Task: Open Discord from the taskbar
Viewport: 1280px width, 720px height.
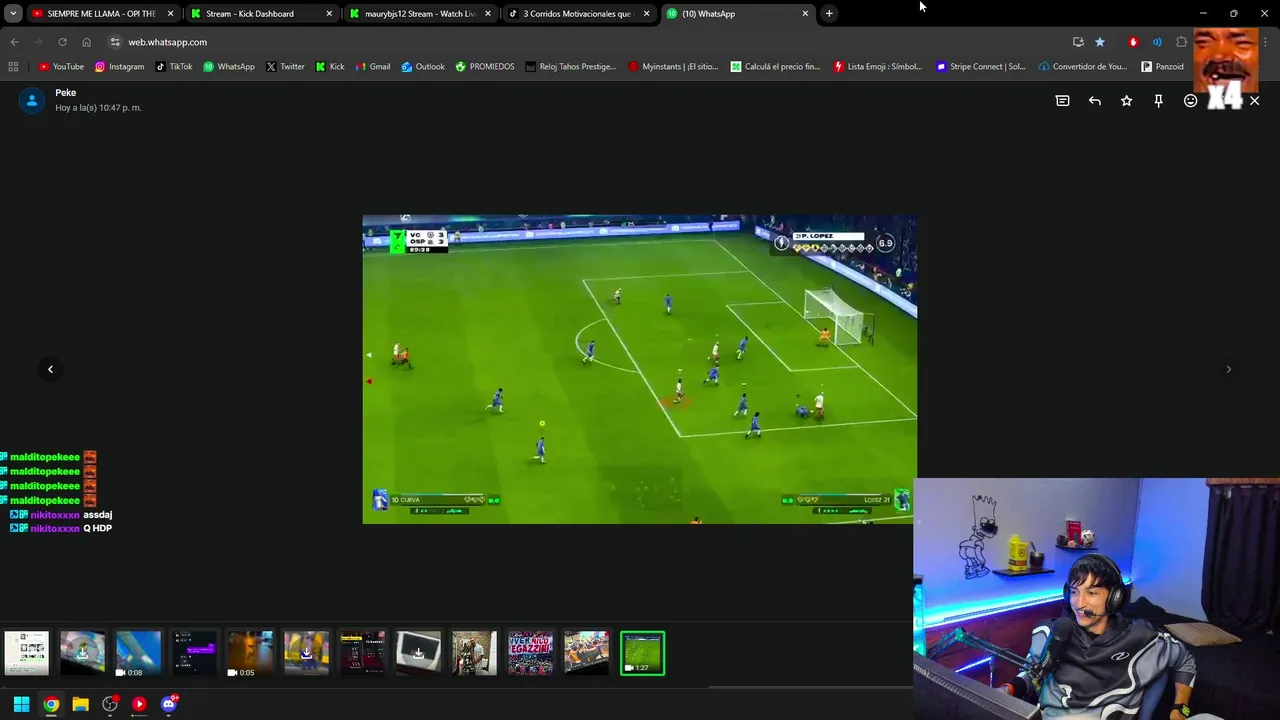Action: click(169, 704)
